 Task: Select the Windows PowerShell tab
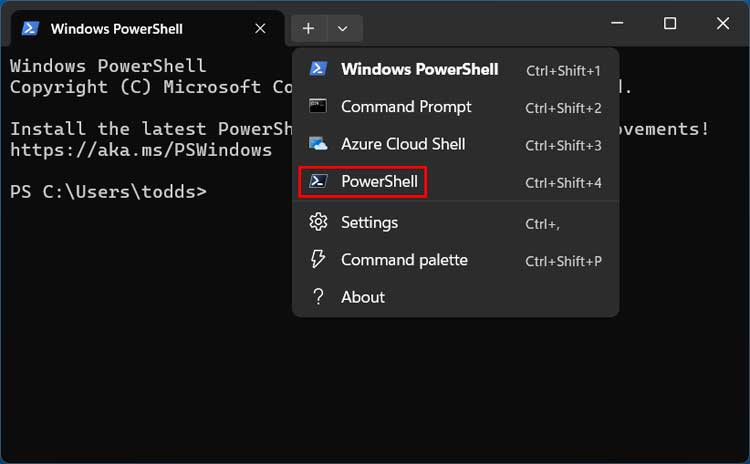tap(148, 29)
